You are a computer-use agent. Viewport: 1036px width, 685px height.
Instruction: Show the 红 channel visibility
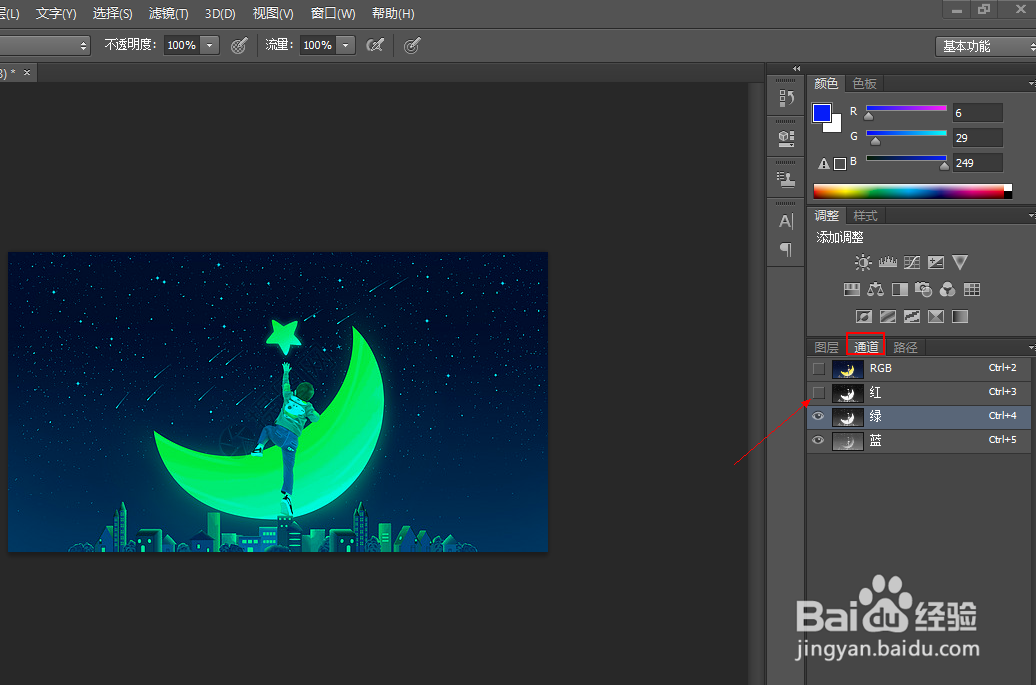coord(819,392)
